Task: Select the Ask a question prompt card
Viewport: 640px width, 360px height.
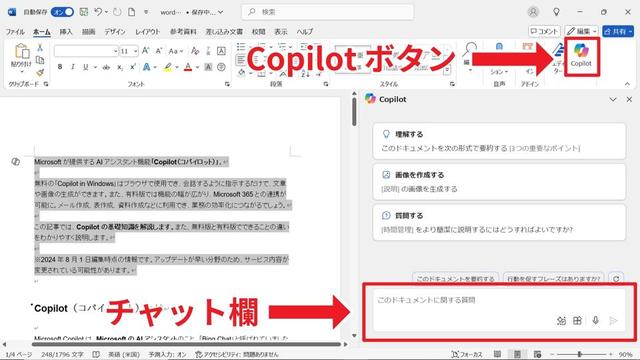Action: point(499,222)
